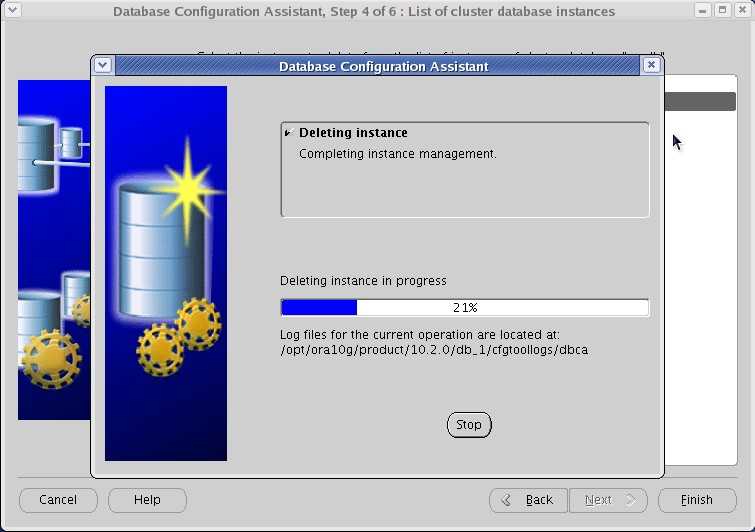Open the main window menu arrow in title bar
755x532 pixels.
click(13, 10)
